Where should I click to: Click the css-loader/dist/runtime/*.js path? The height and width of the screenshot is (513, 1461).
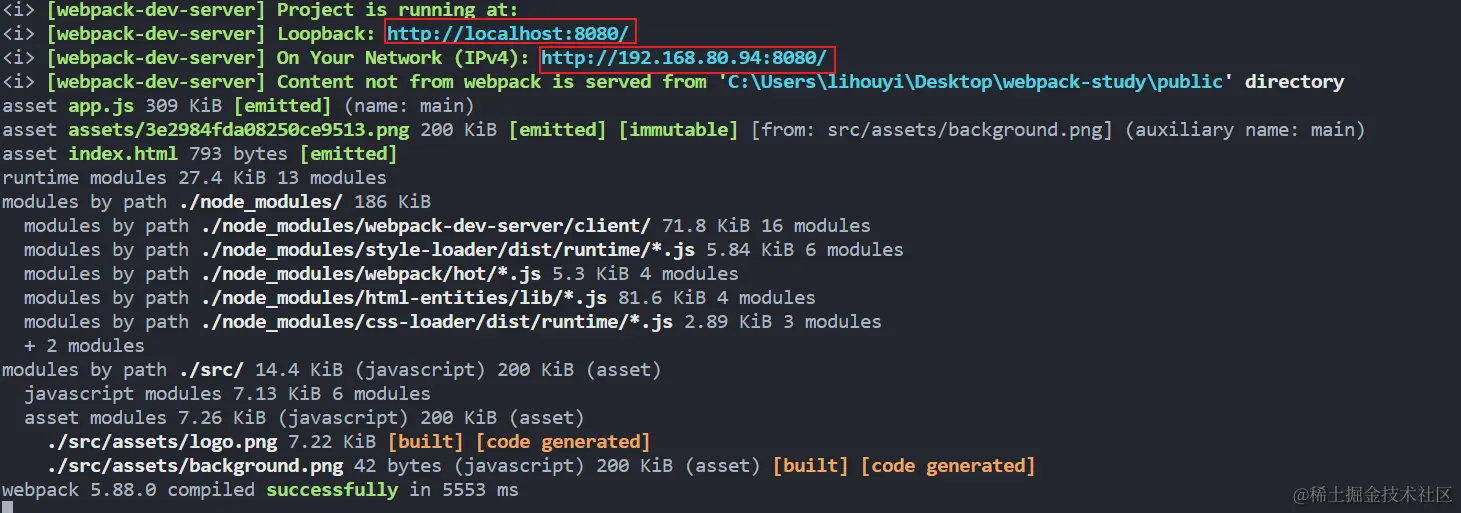click(x=434, y=322)
